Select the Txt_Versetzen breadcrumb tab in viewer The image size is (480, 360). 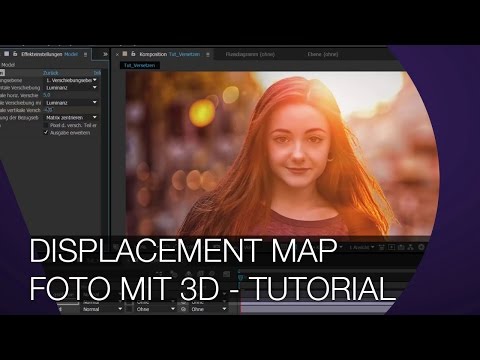click(x=139, y=65)
